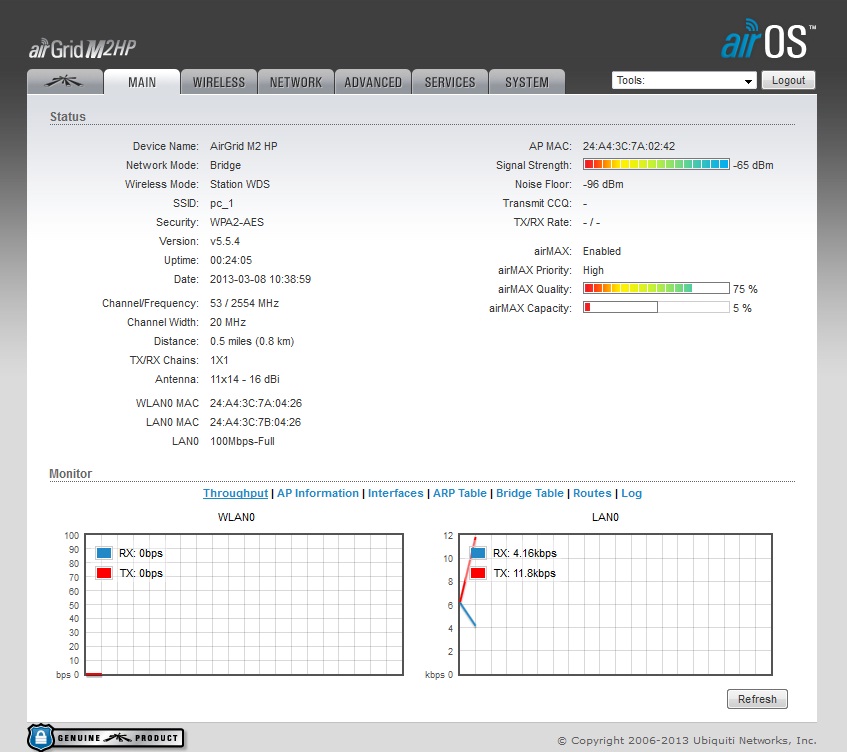Image resolution: width=847 pixels, height=752 pixels.
Task: Open the Ubiquiti logo tab
Action: [x=65, y=82]
